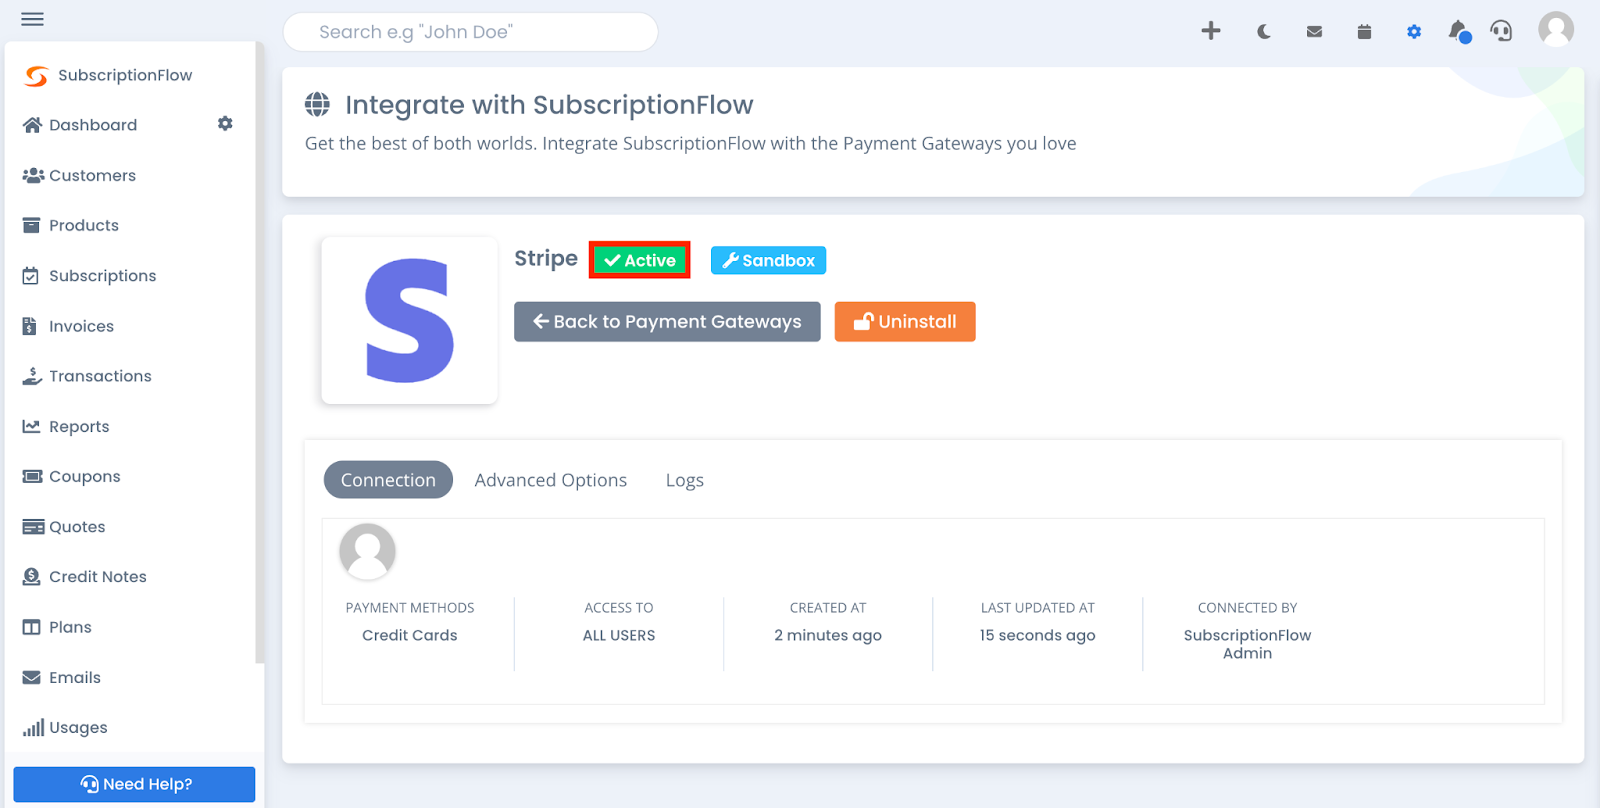Click the Need Help? button
Image resolution: width=1600 pixels, height=808 pixels.
[x=134, y=784]
